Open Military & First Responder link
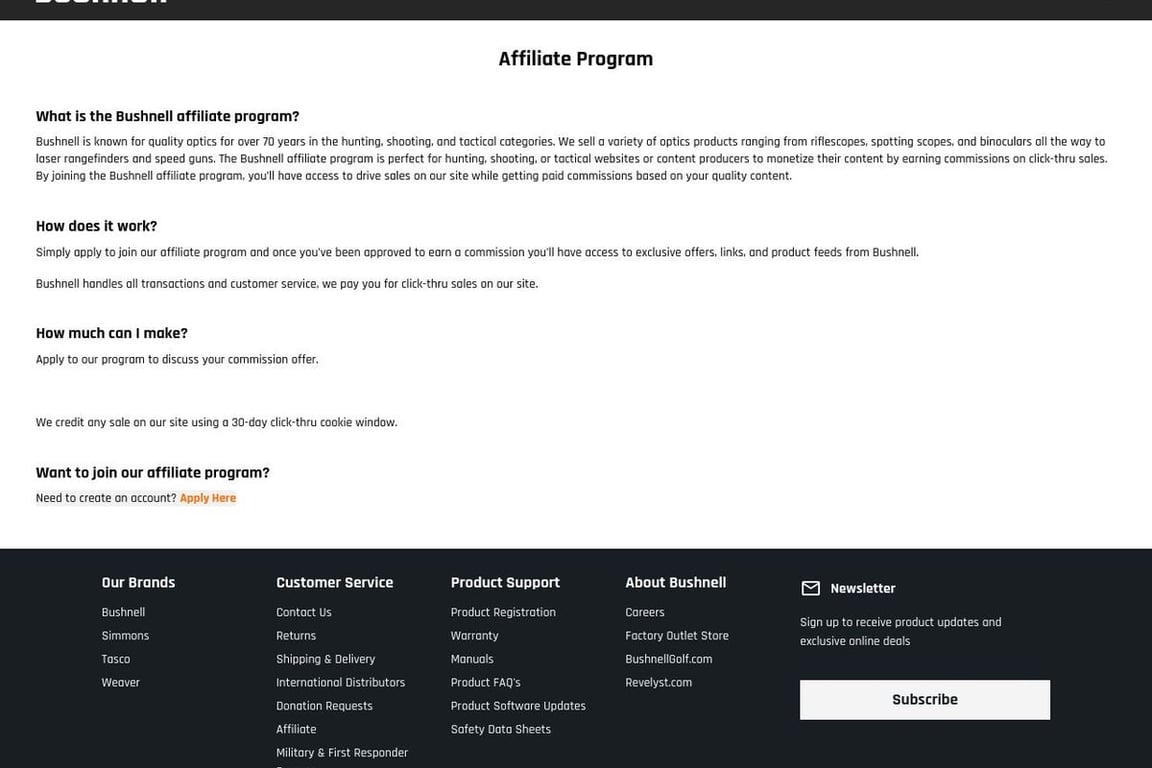The image size is (1152, 768). click(342, 753)
